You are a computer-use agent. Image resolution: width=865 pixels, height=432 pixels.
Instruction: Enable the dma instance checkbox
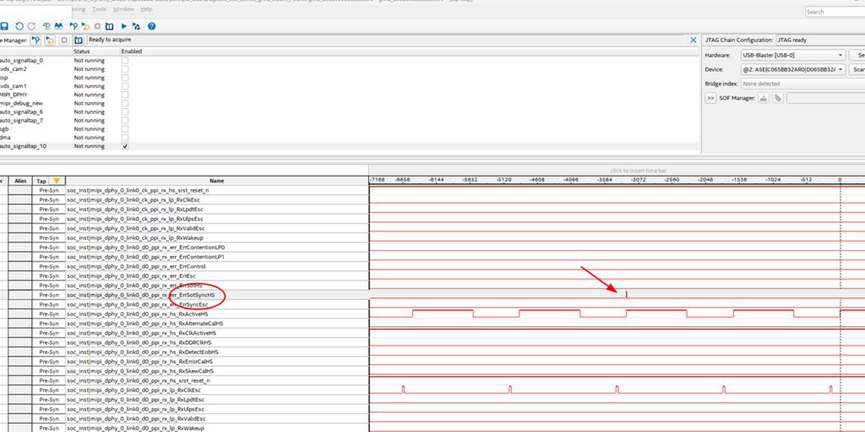click(x=125, y=137)
